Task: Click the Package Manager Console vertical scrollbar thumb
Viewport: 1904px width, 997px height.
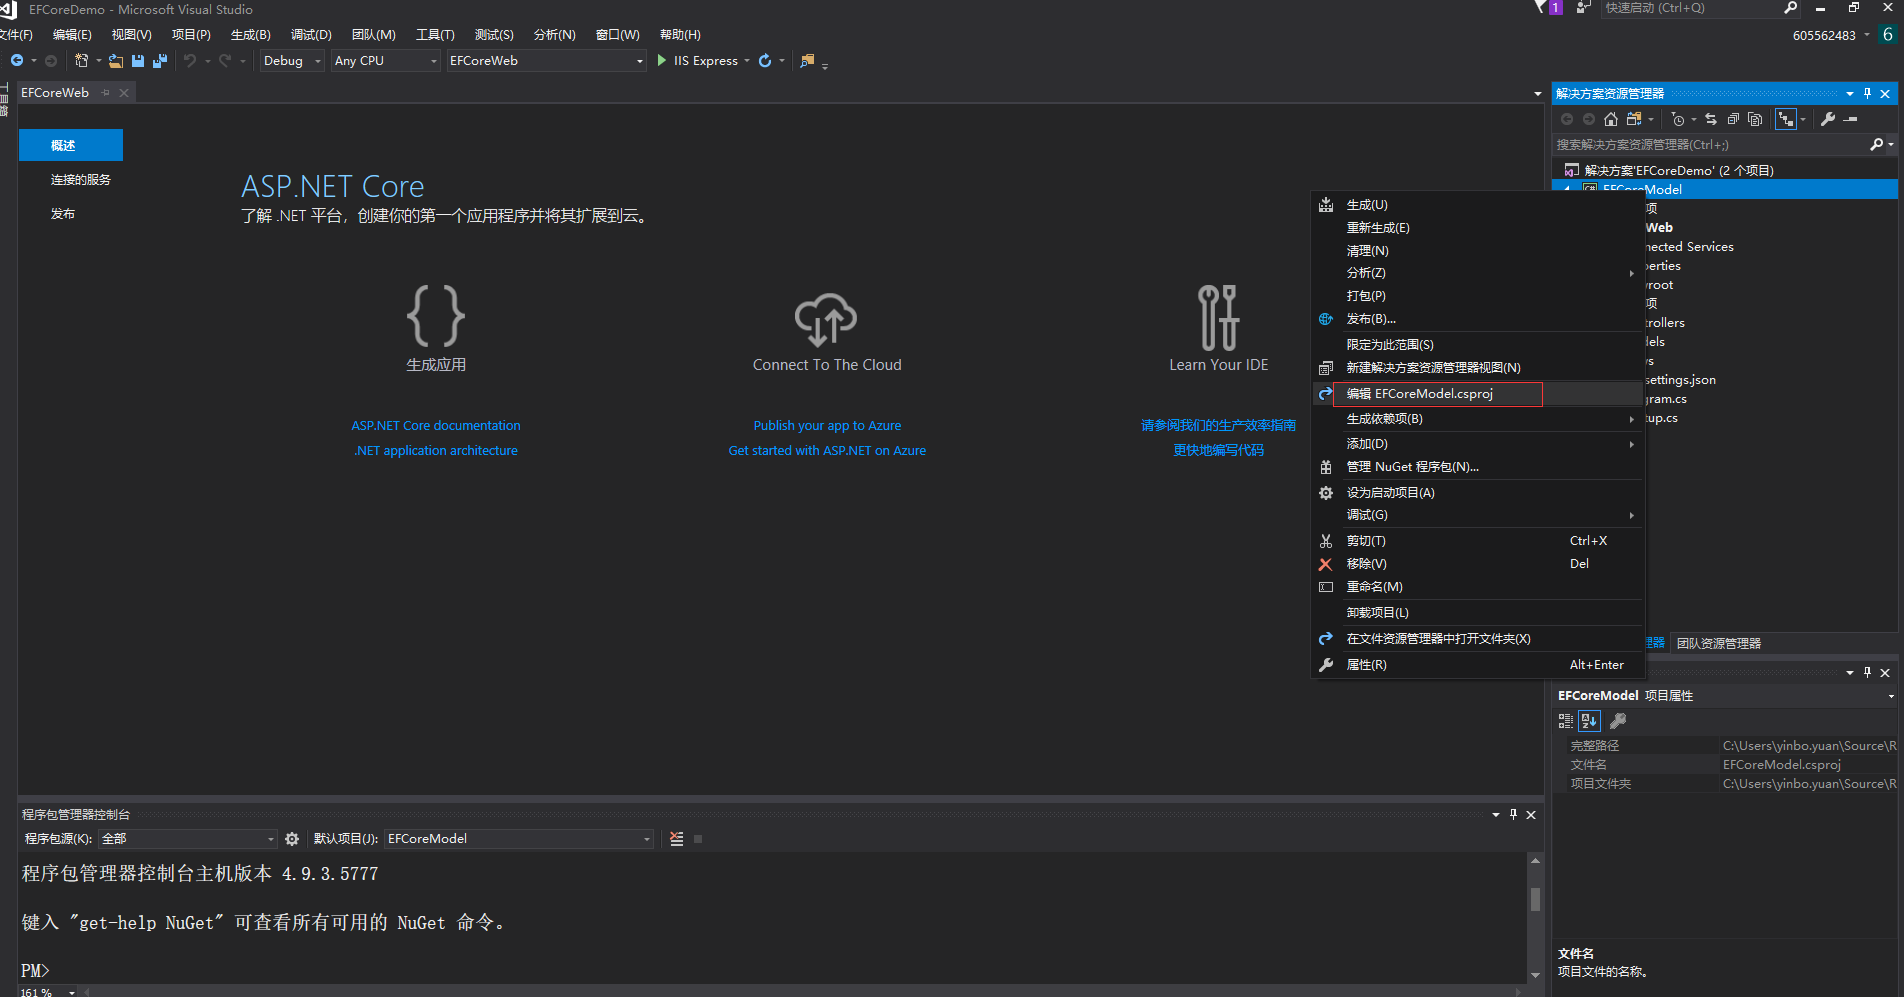Action: pyautogui.click(x=1535, y=899)
